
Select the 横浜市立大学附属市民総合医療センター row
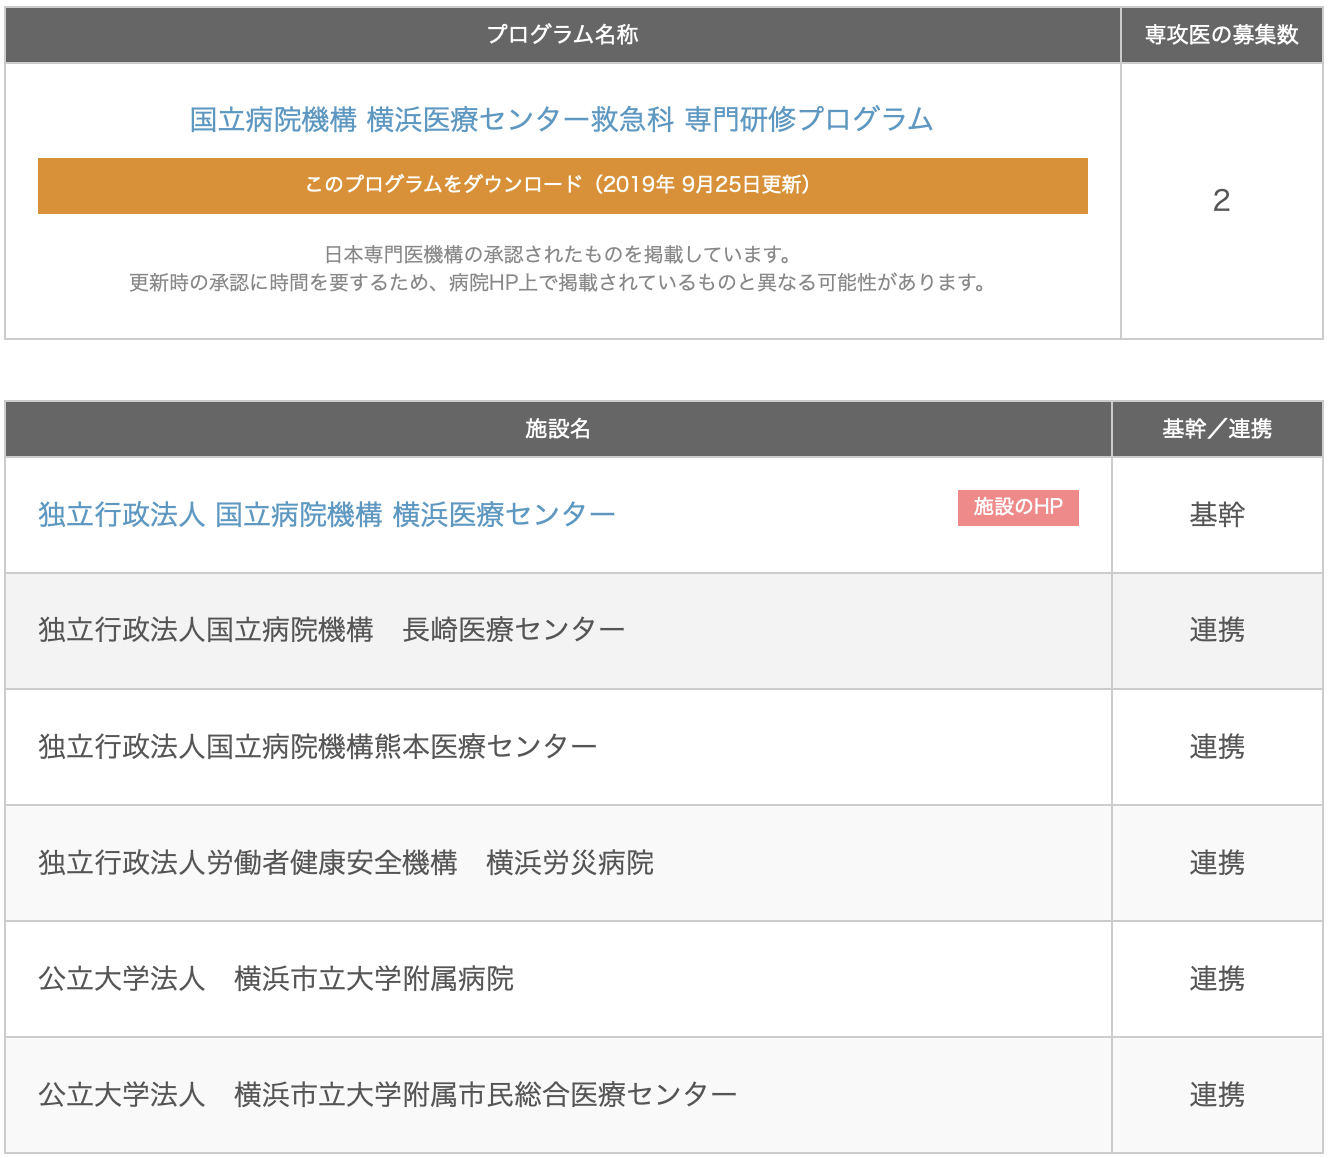388,1095
